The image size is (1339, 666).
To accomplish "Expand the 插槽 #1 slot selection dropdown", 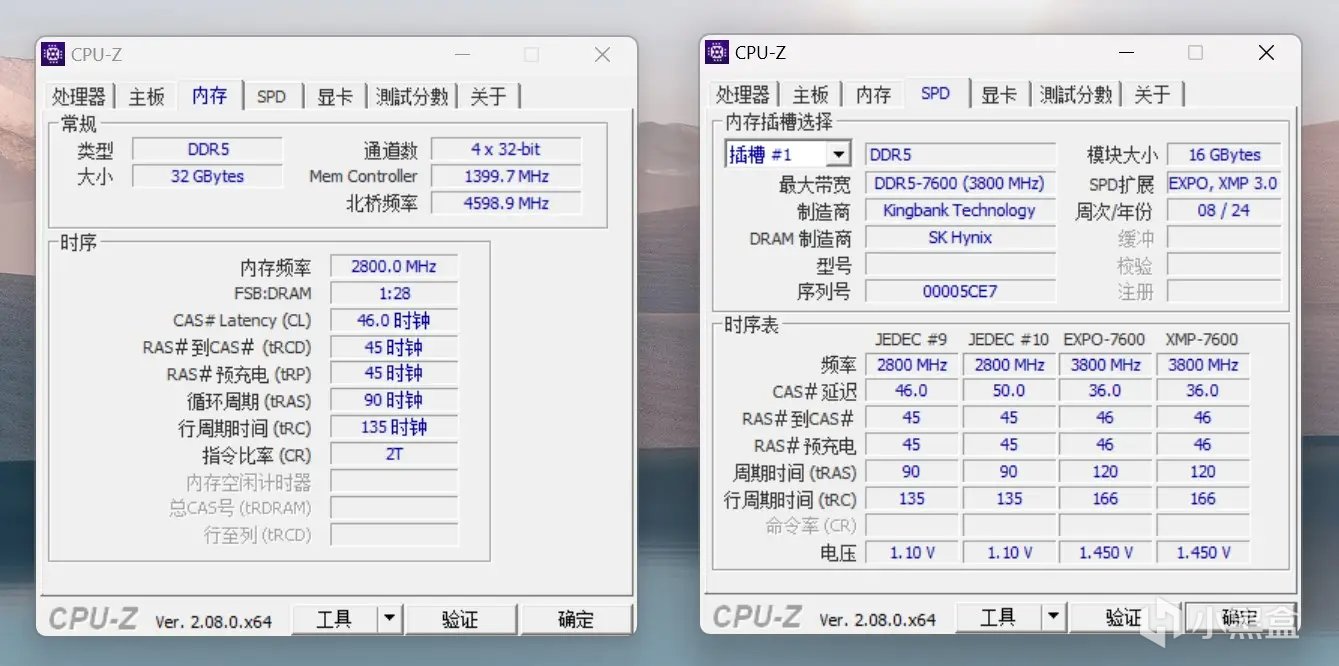I will pyautogui.click(x=839, y=155).
